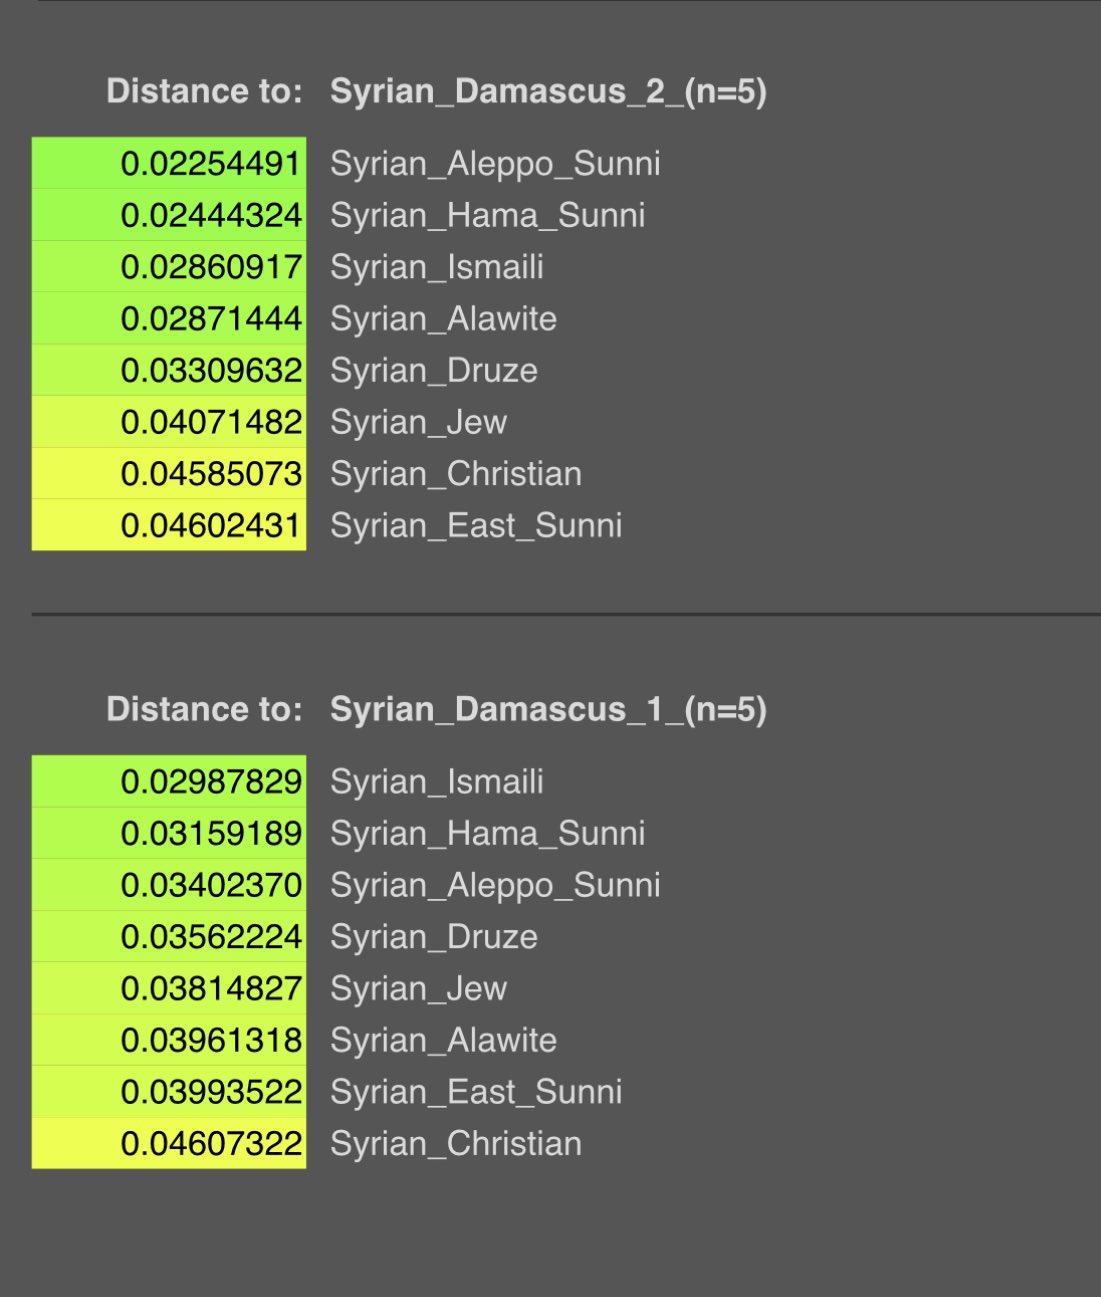1101x1297 pixels.
Task: Select Syrian_Ismaili in Damascus_2 list
Action: coord(437,267)
